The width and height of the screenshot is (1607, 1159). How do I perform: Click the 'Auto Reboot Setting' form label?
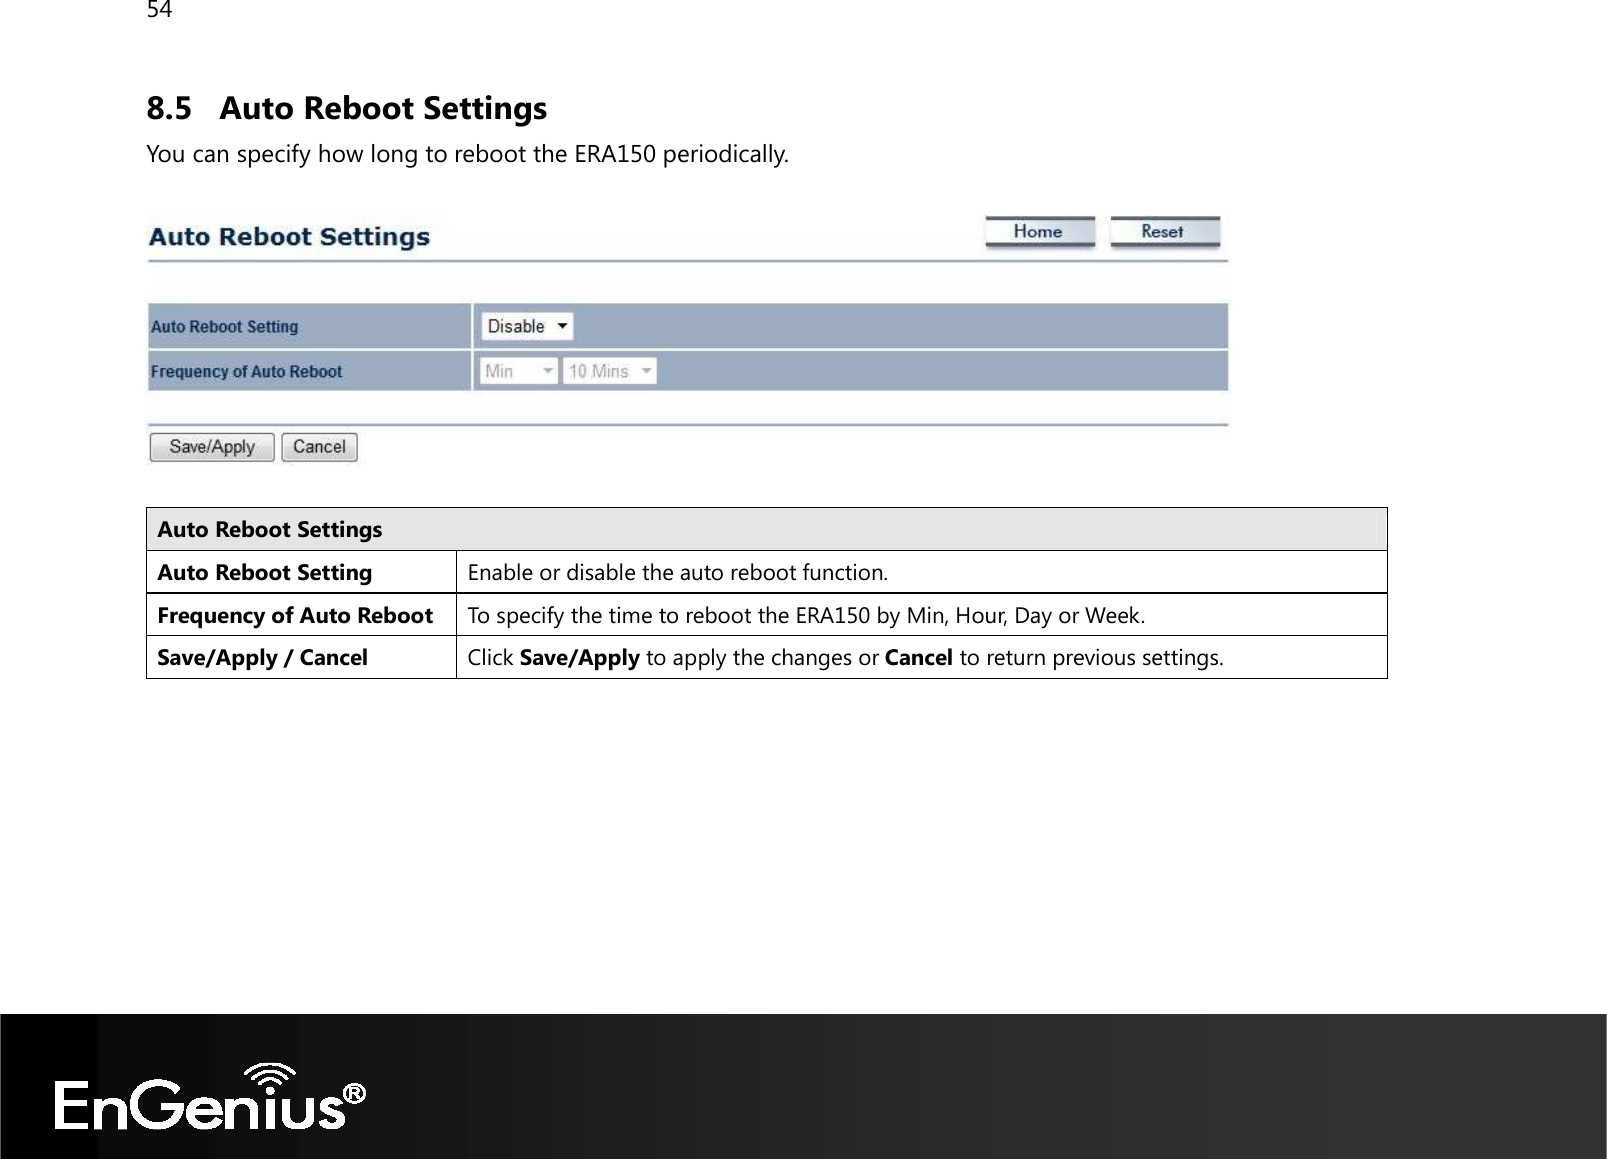pyautogui.click(x=225, y=327)
